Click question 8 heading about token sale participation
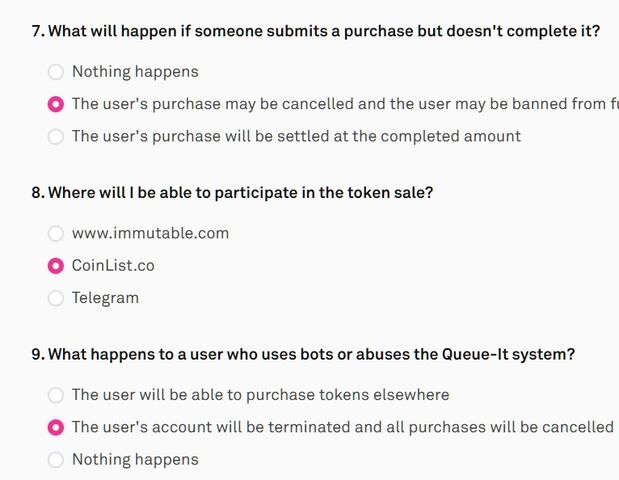This screenshot has height=480, width=619. point(232,193)
